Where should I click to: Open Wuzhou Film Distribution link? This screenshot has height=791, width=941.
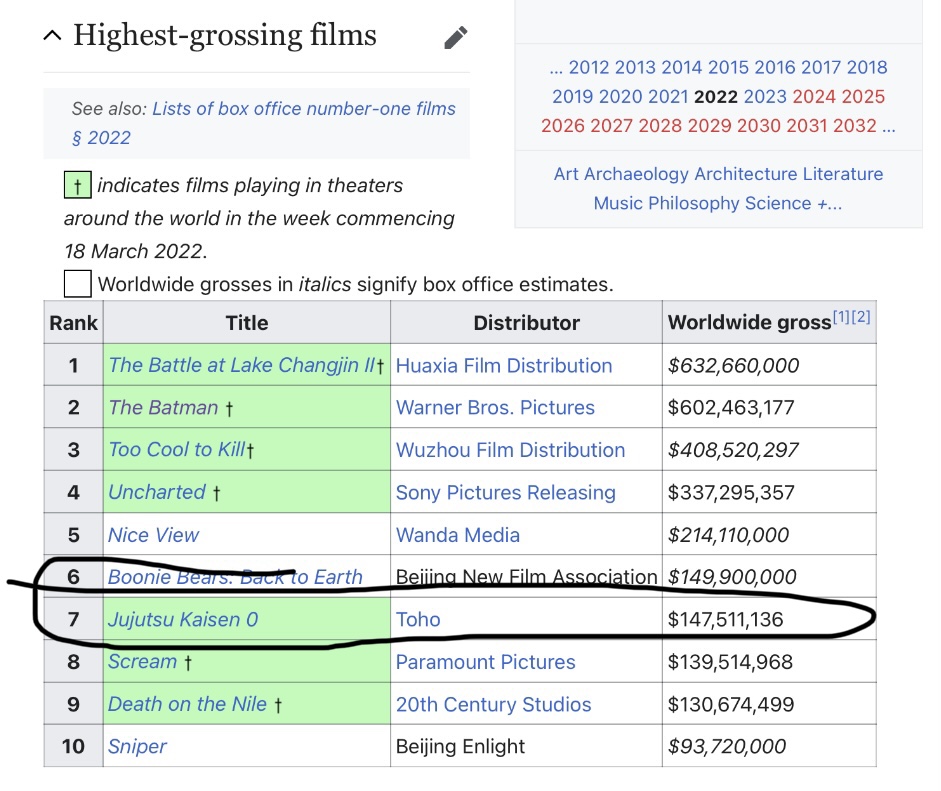(x=511, y=450)
